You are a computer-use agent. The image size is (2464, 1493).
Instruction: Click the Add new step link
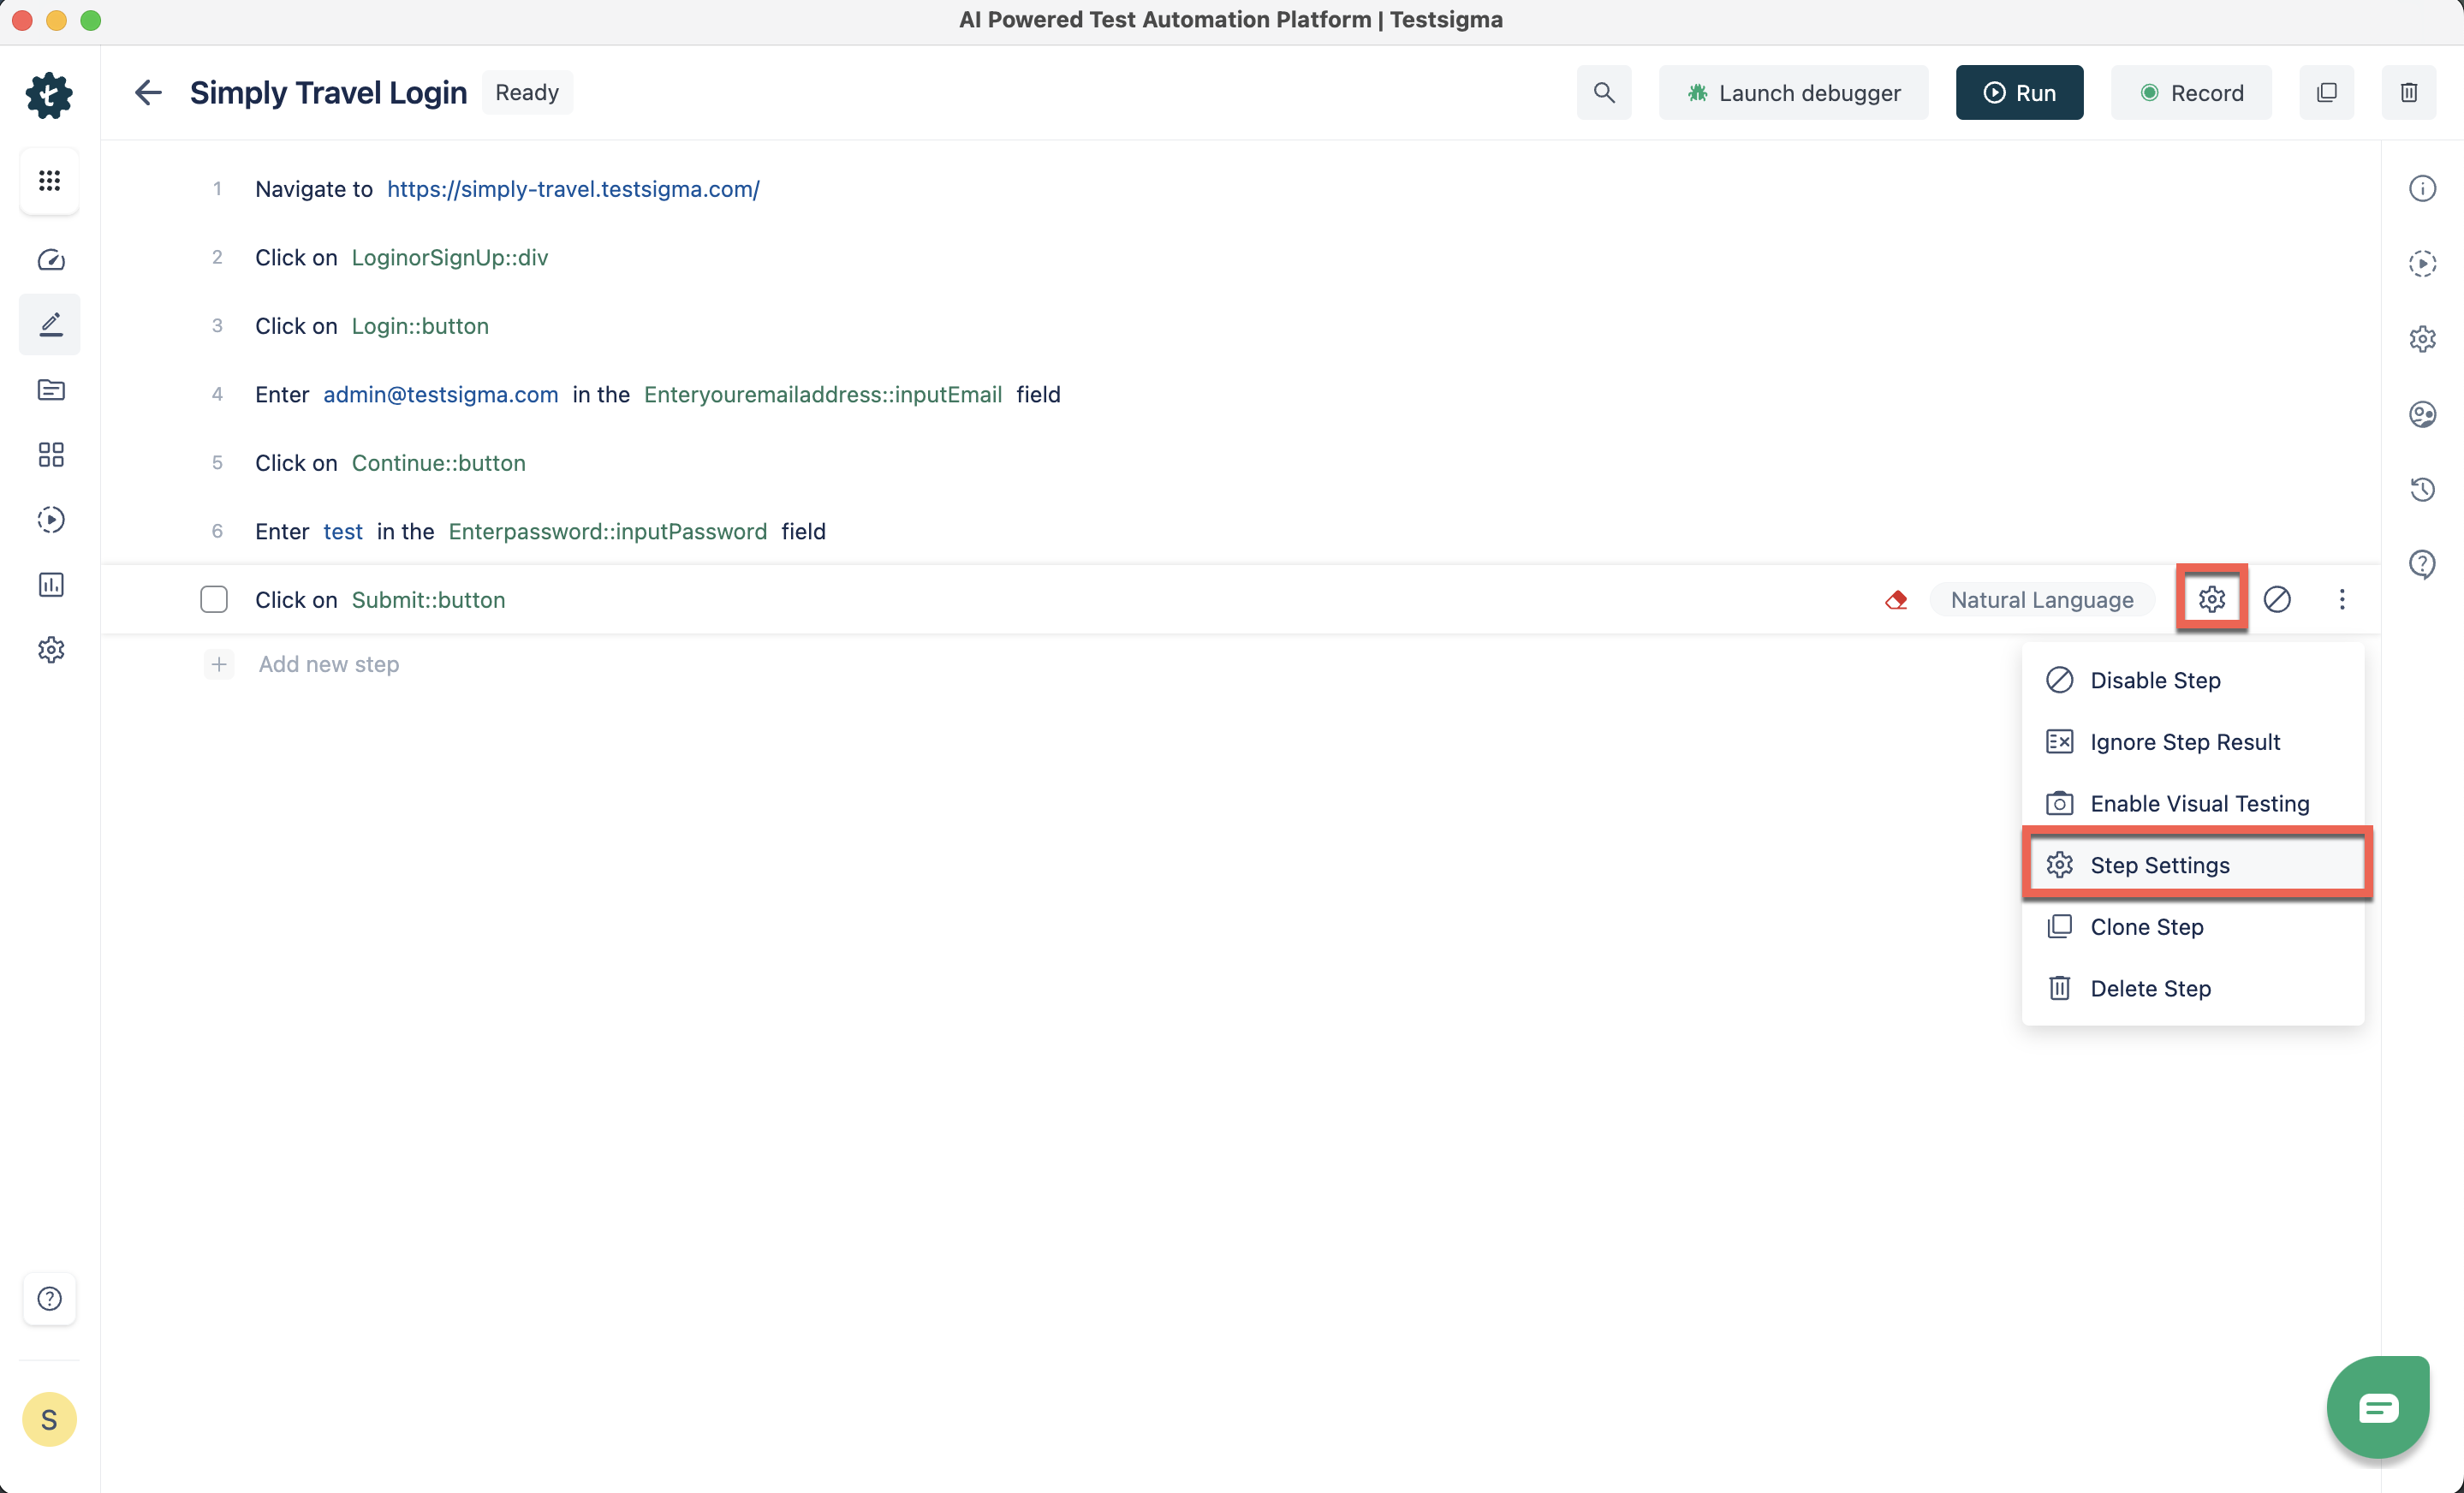[x=327, y=663]
